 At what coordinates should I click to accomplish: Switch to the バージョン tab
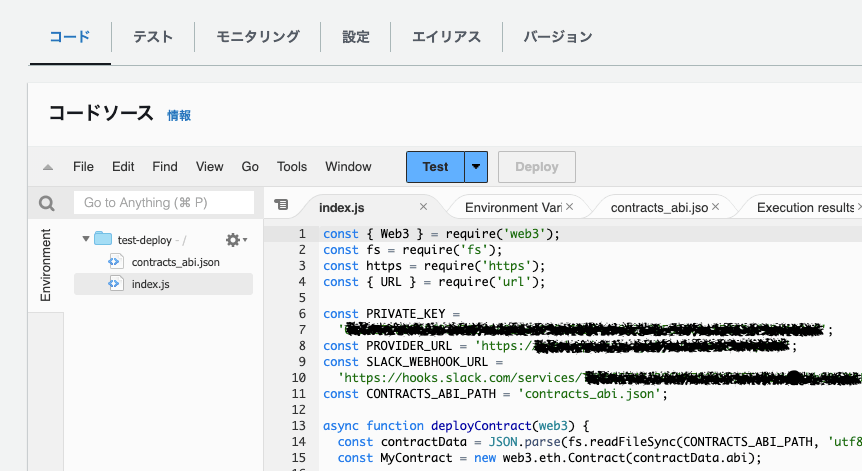[x=557, y=37]
